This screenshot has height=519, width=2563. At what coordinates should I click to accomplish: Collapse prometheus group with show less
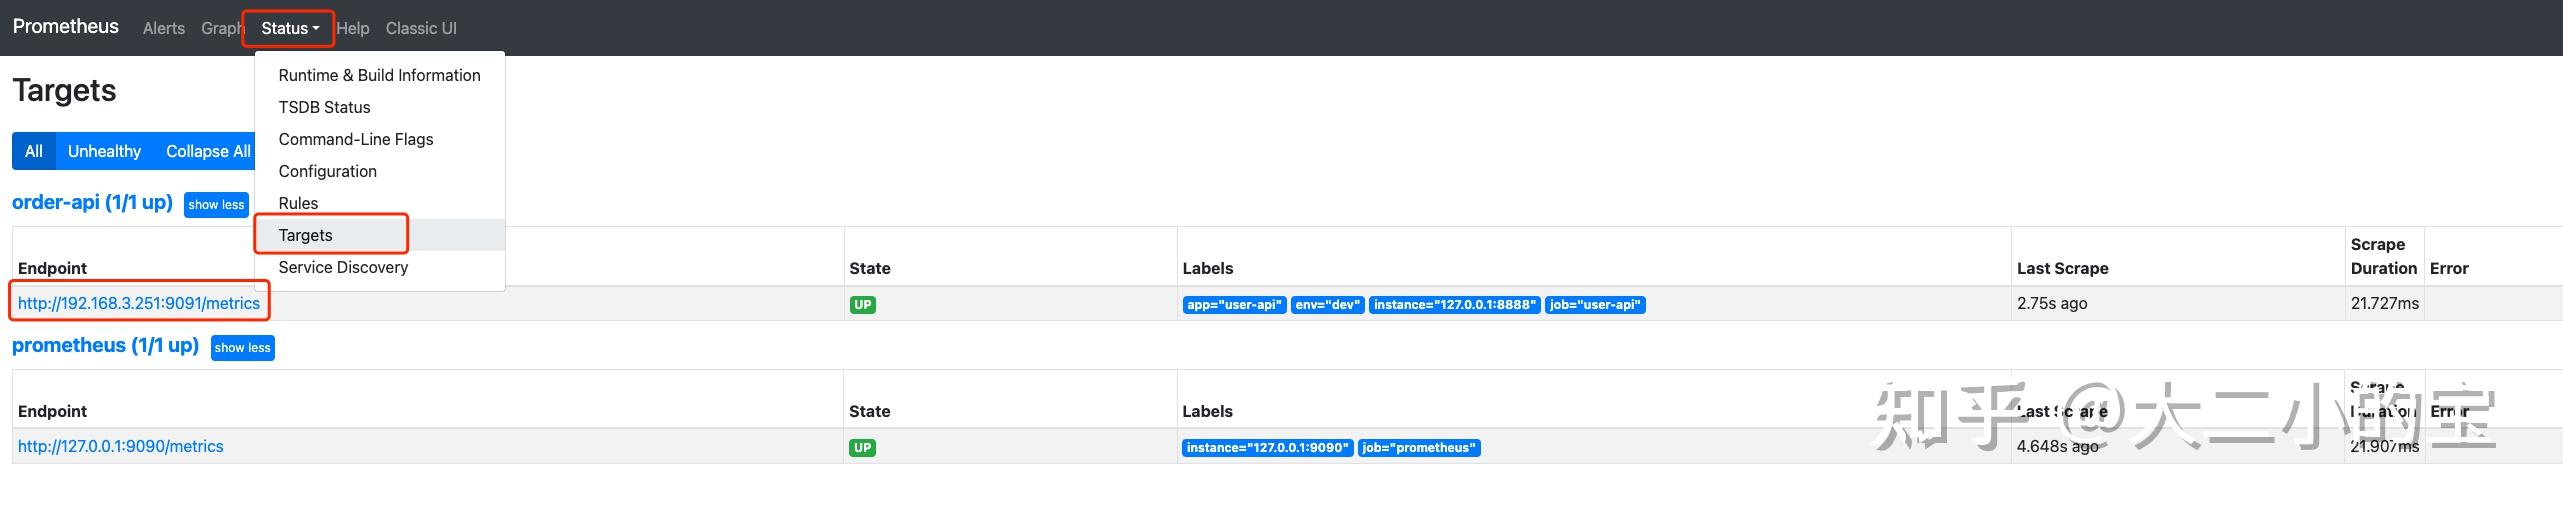pyautogui.click(x=242, y=347)
